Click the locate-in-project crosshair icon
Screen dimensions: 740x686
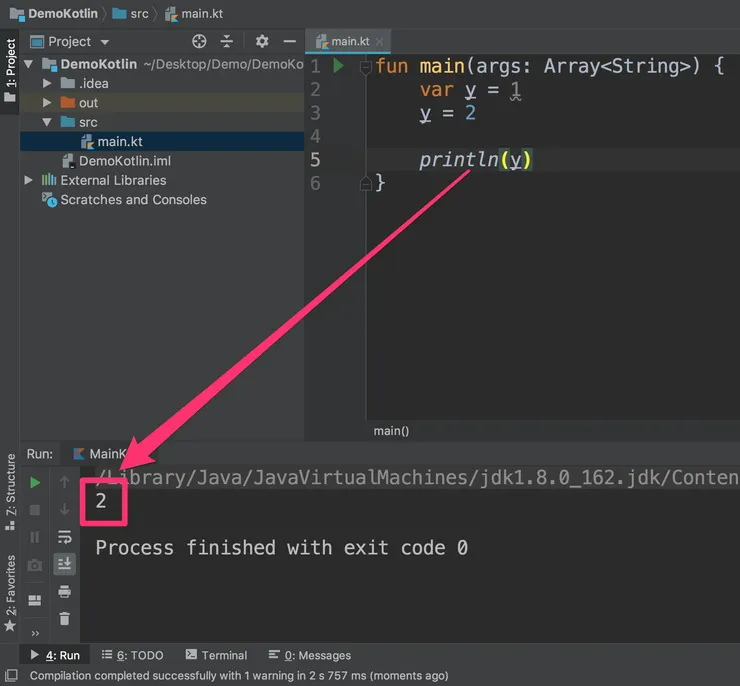[199, 42]
